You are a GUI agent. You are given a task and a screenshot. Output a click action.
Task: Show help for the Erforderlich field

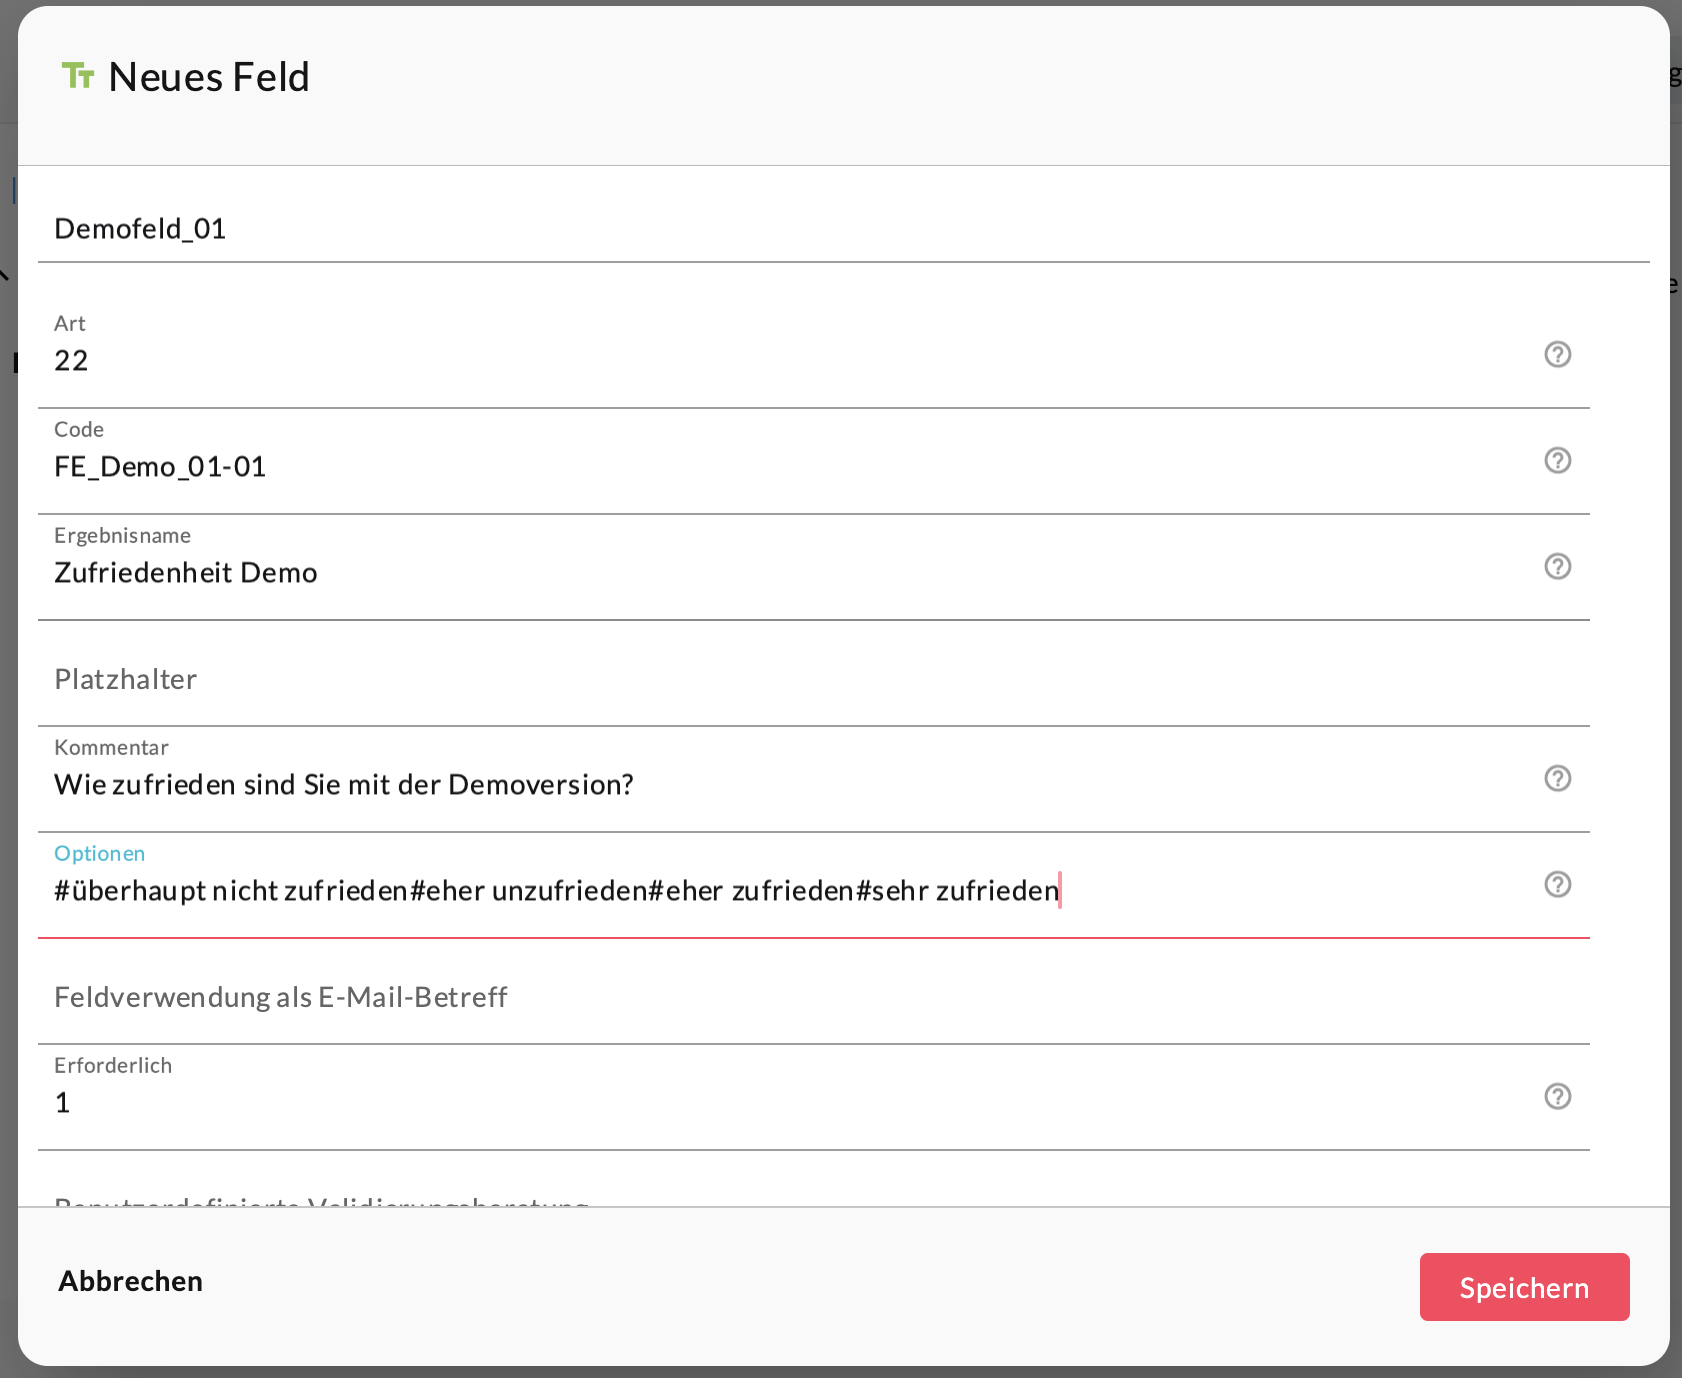pyautogui.click(x=1557, y=1096)
